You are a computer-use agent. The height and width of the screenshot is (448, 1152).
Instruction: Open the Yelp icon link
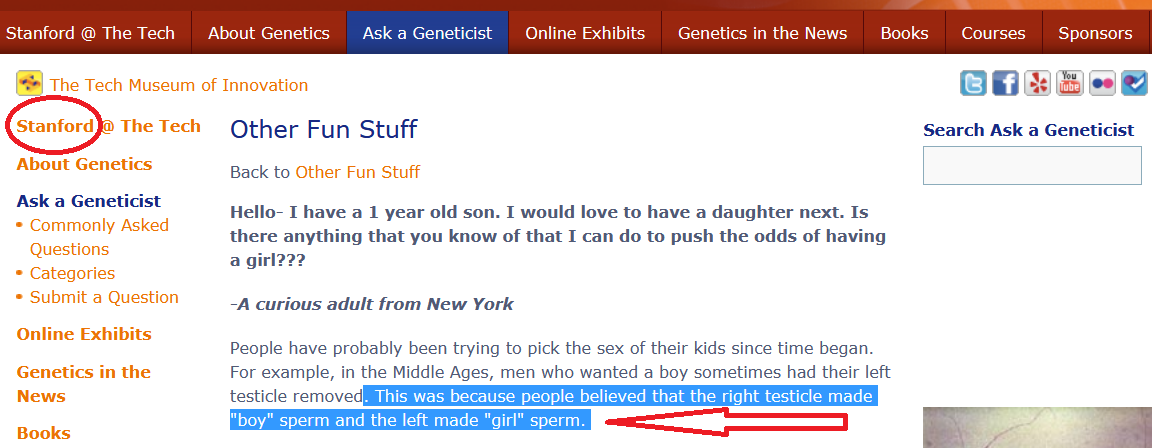[x=1038, y=83]
